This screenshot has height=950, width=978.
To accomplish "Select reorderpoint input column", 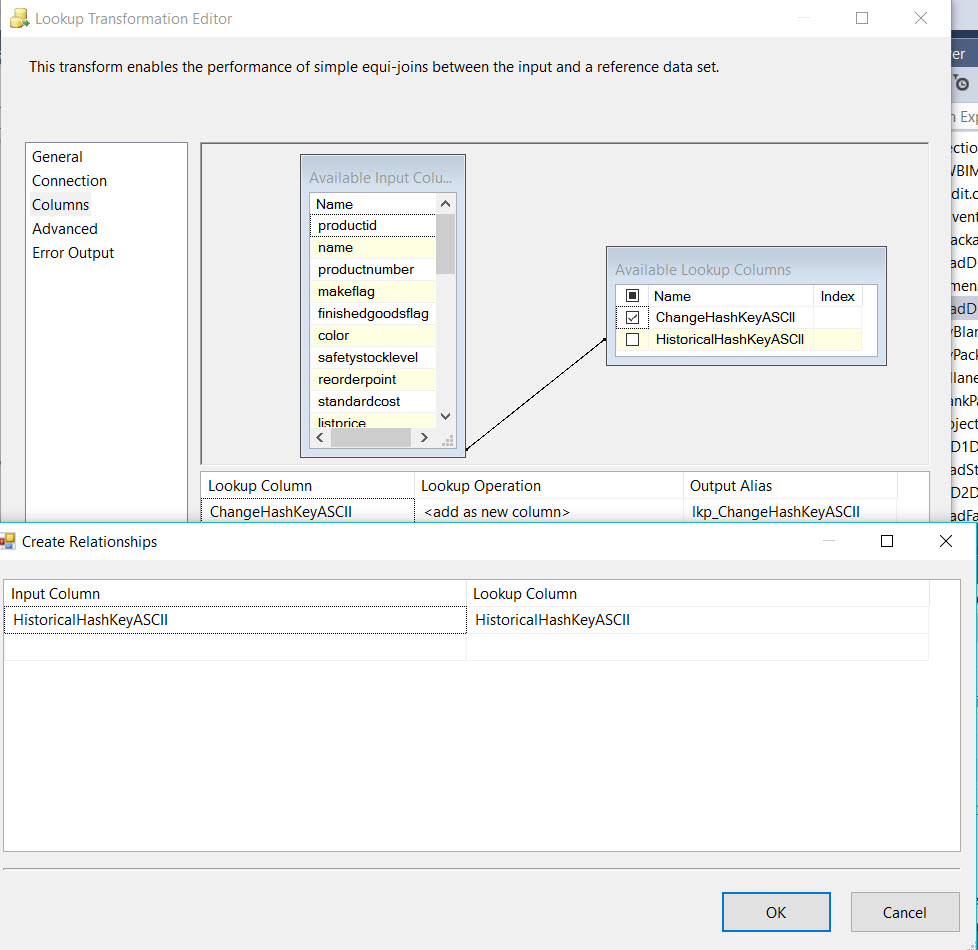I will [x=373, y=379].
